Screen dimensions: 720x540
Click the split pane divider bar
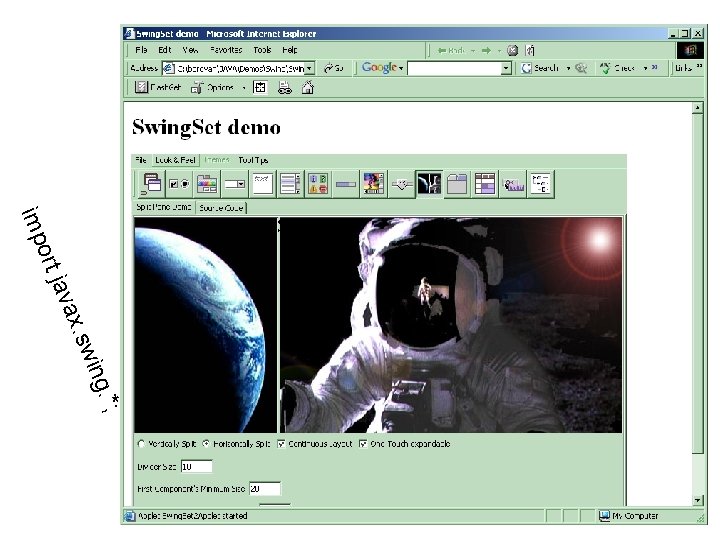pos(278,325)
